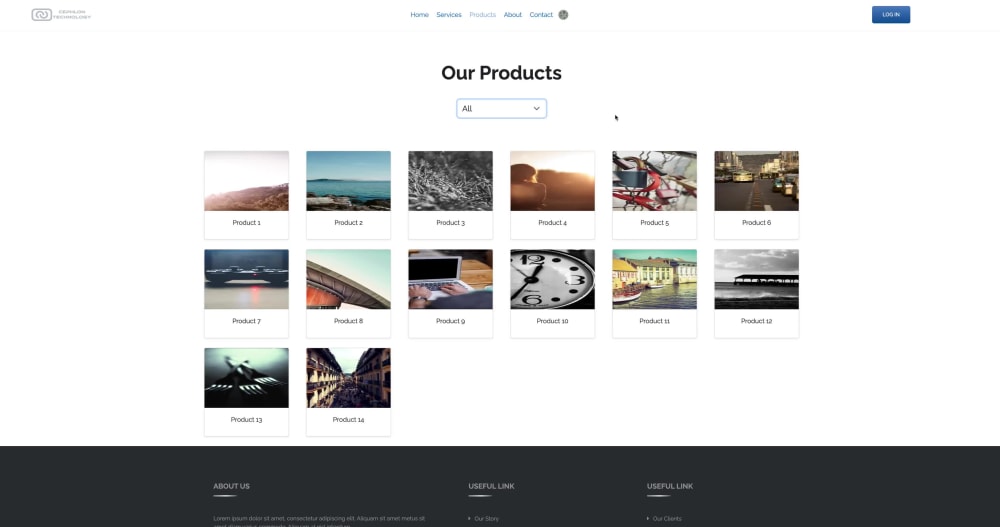Viewport: 1000px width, 527px height.
Task: Click the "Product 8" caption text
Action: (x=348, y=321)
